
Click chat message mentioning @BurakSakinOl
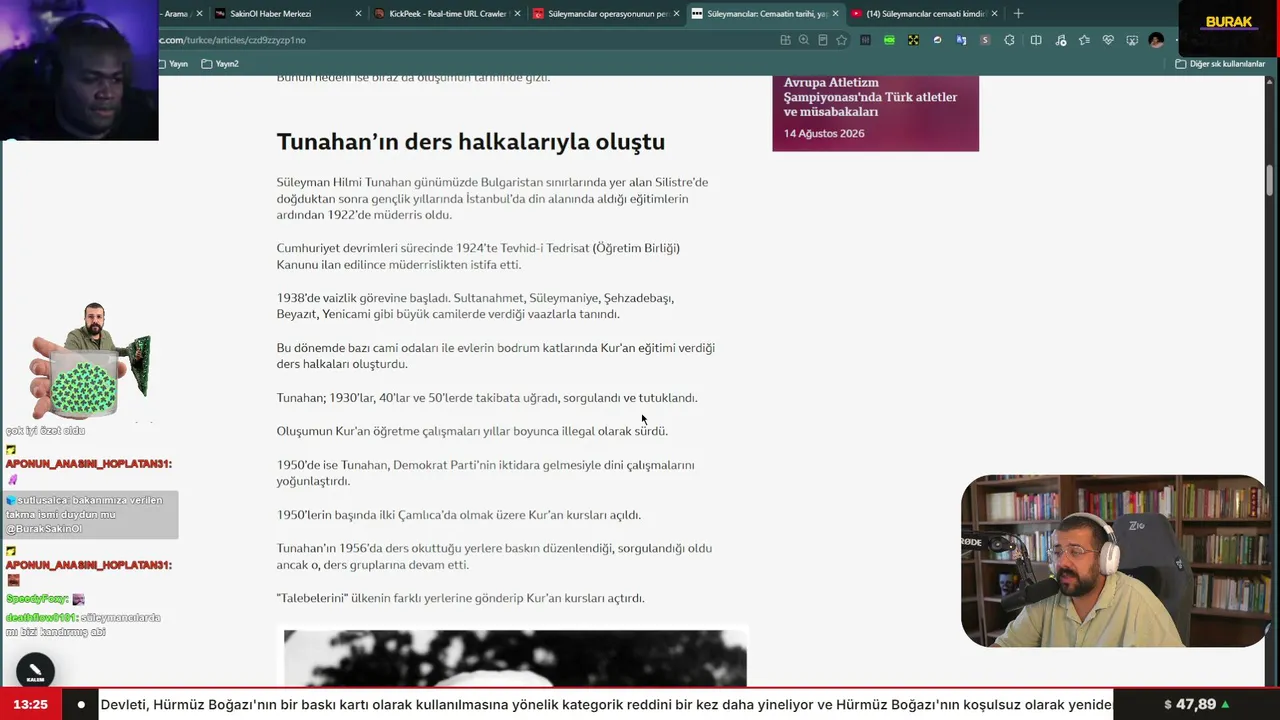(91, 514)
